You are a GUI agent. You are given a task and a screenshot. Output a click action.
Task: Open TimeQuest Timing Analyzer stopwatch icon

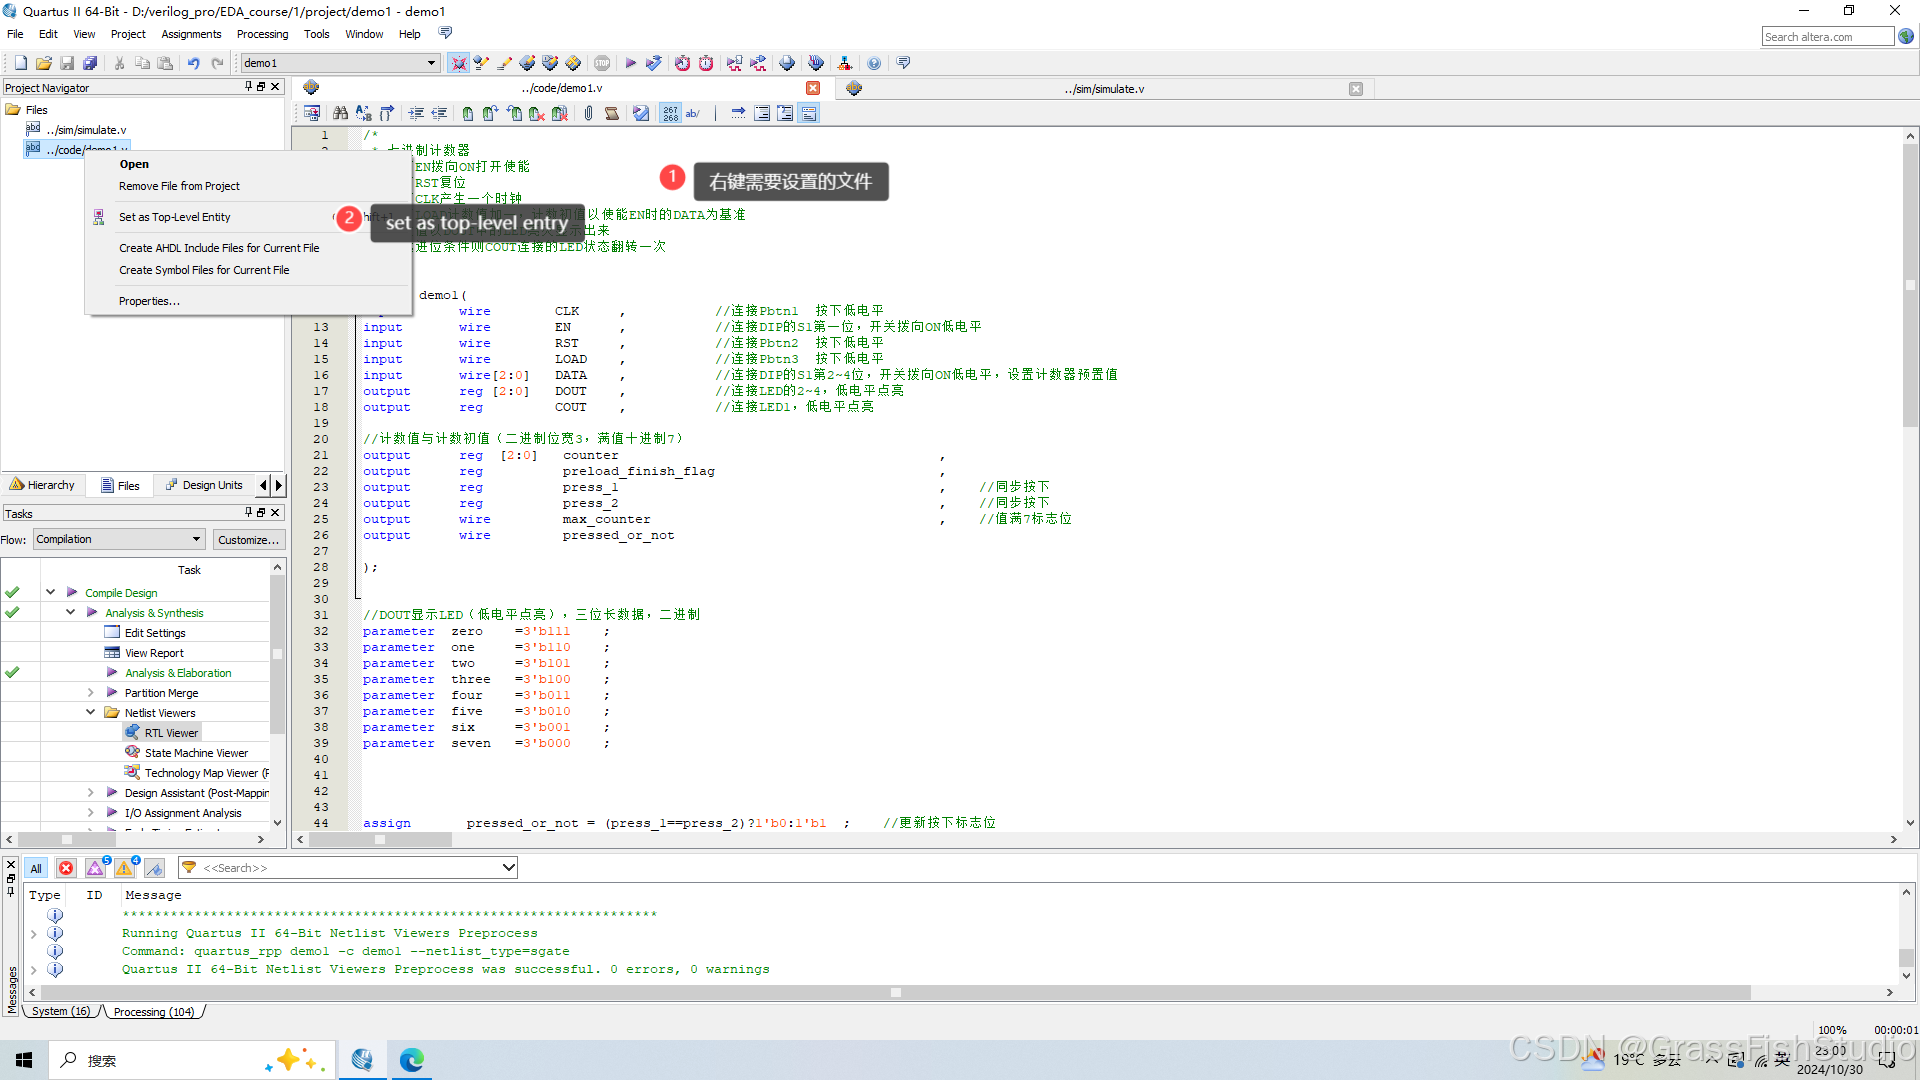[x=706, y=62]
